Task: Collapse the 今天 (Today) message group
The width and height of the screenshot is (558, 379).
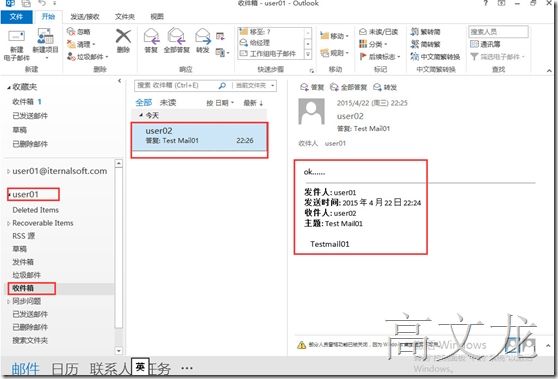Action: coord(141,115)
